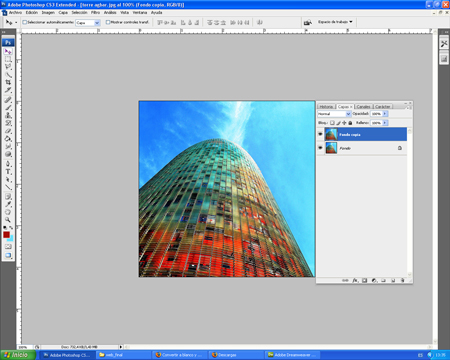Viewport: 450px width, 360px height.
Task: Hide the Fondo copia layer eye
Action: pos(320,134)
